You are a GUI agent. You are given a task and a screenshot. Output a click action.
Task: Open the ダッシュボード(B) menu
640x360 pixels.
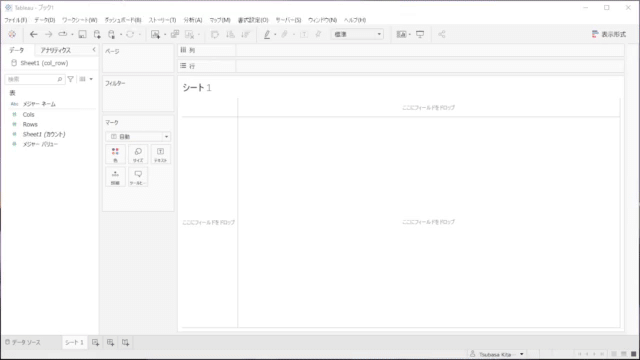pyautogui.click(x=123, y=20)
